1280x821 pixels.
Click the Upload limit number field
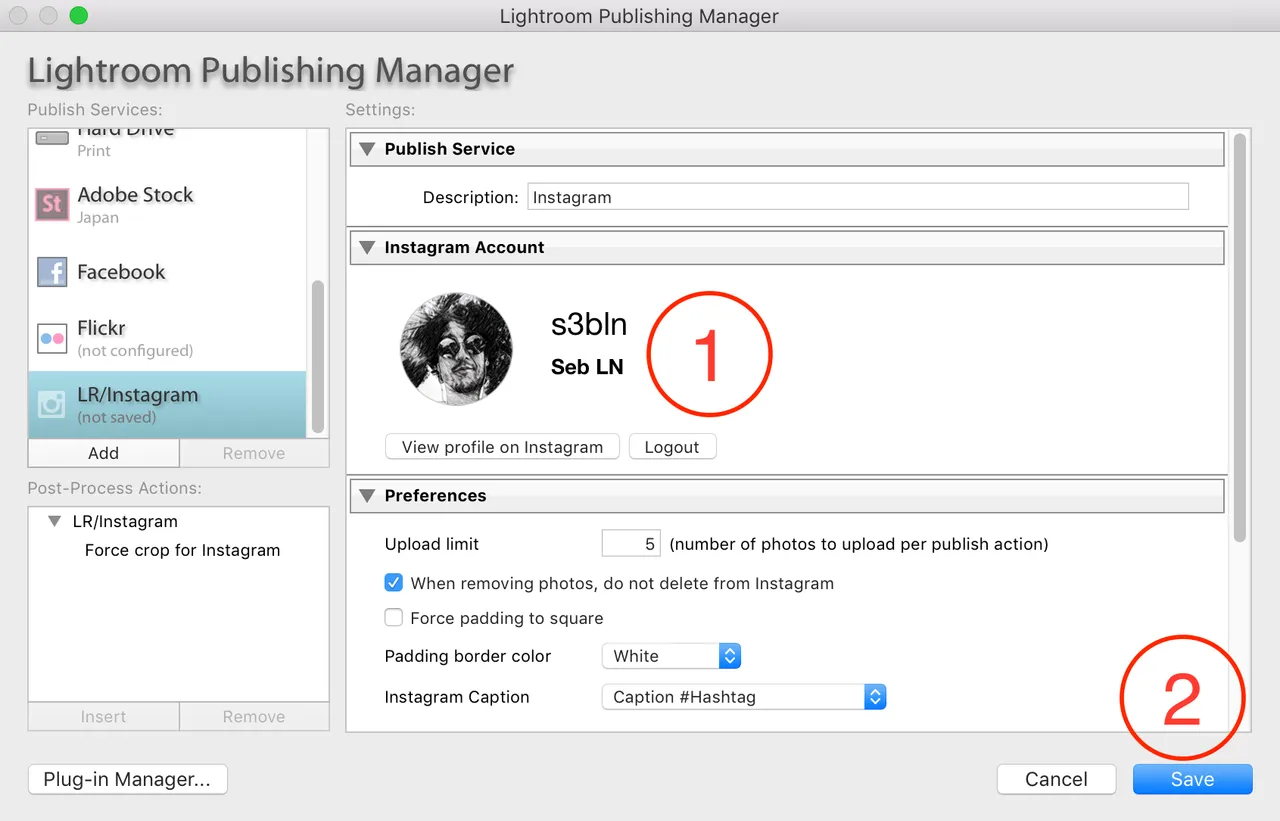pyautogui.click(x=631, y=544)
